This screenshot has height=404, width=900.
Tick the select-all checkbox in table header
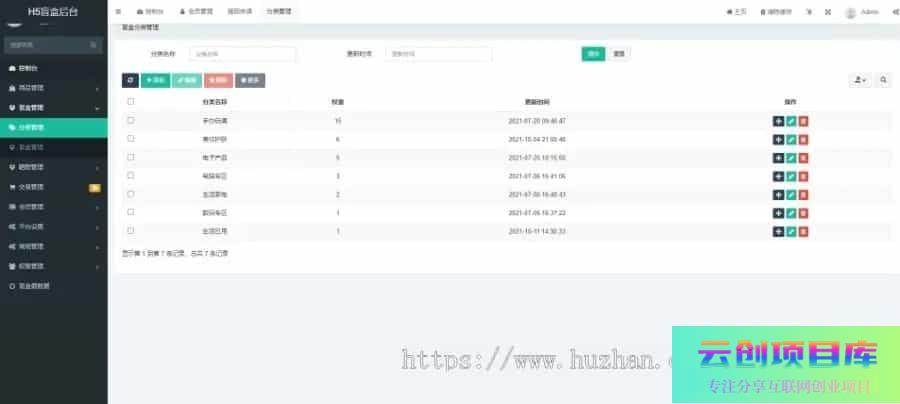coord(130,102)
